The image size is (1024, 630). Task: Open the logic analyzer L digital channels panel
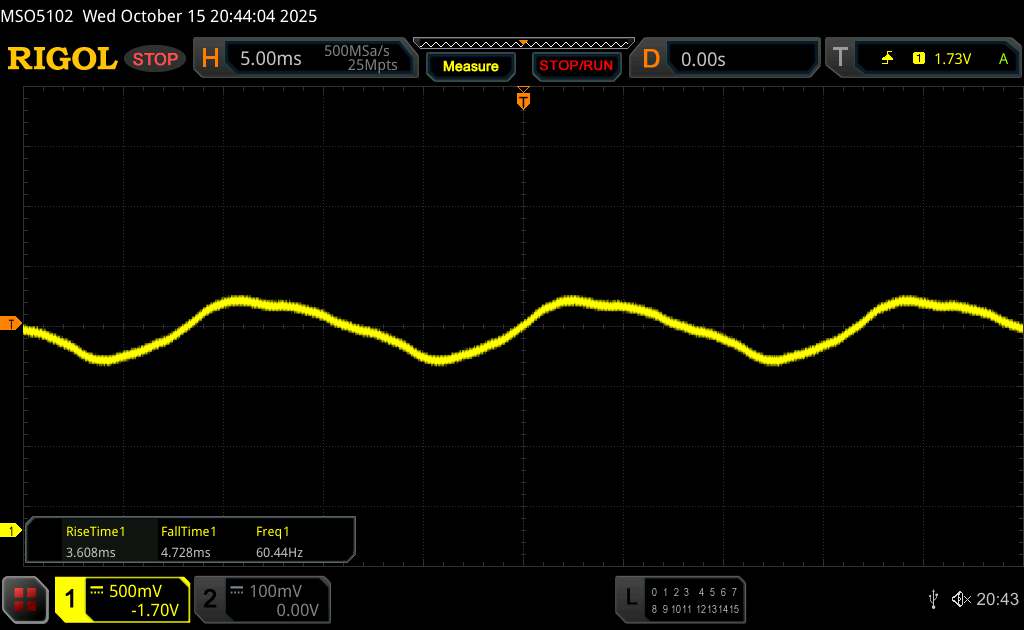[679, 599]
